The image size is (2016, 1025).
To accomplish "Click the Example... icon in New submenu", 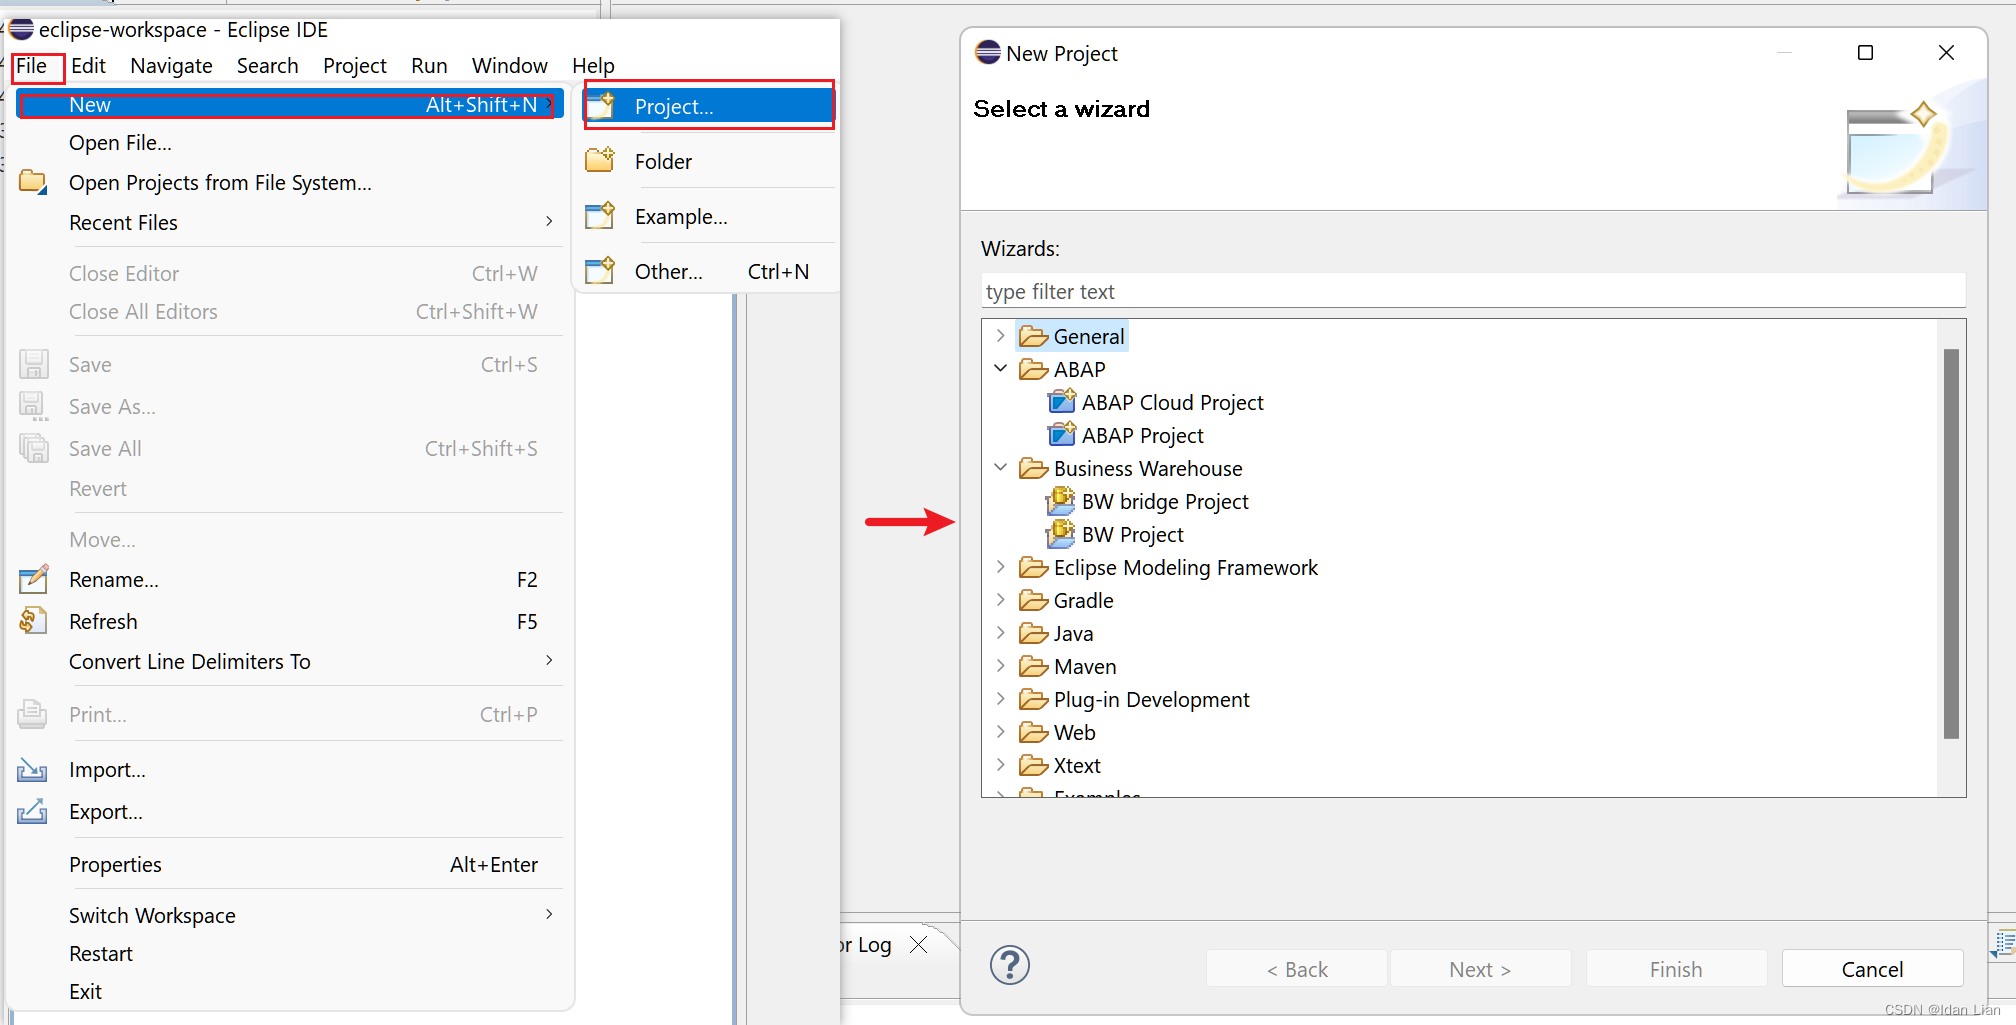I will tap(600, 215).
